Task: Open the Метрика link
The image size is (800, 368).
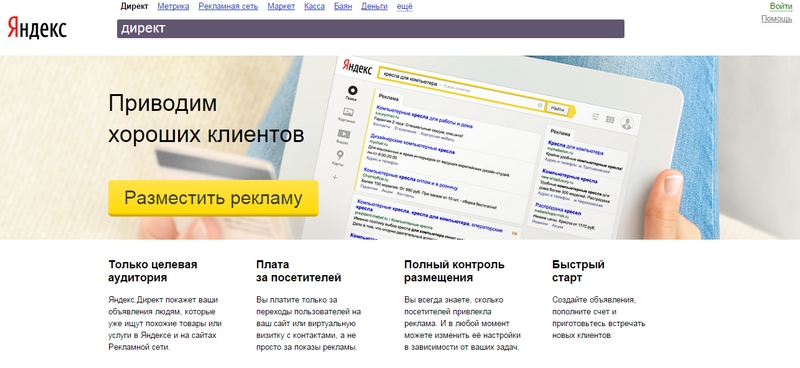Action: [x=173, y=7]
